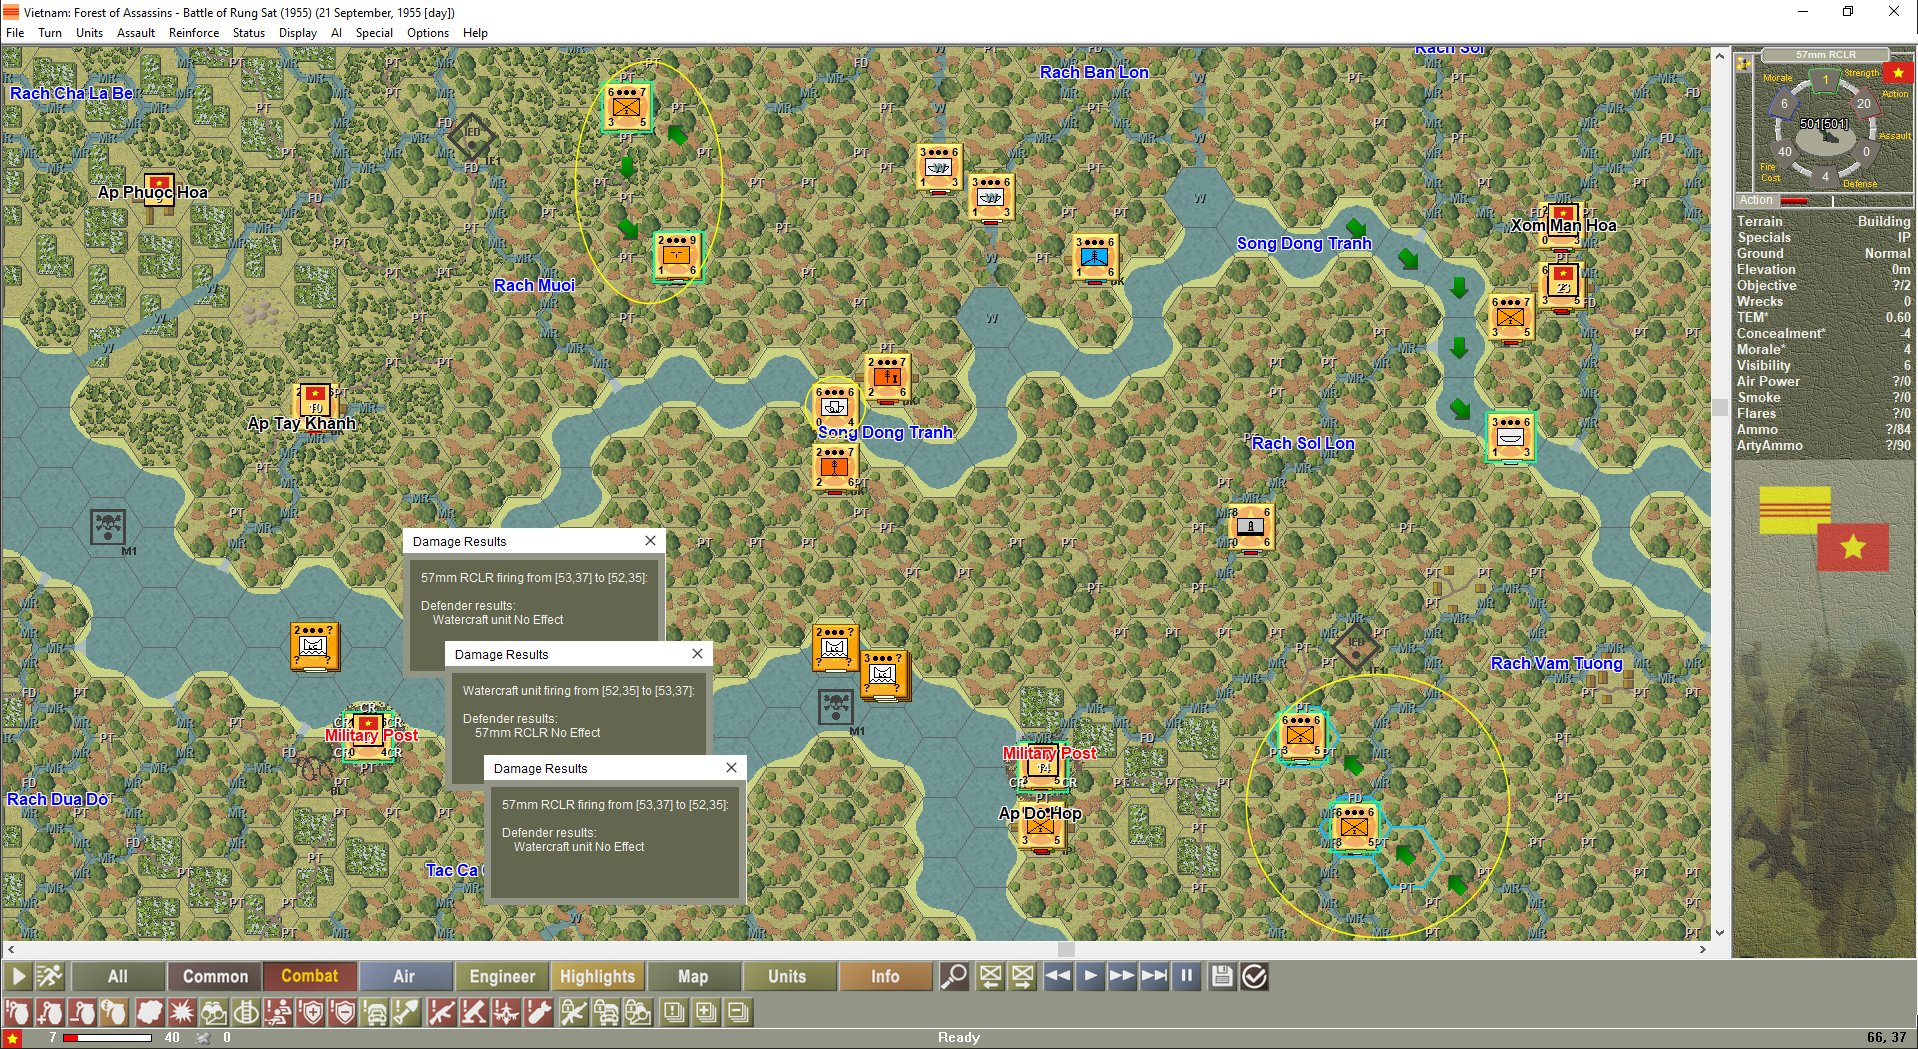This screenshot has width=1918, height=1049.
Task: Select the infantry unit at Ap Do Hop
Action: (1041, 828)
